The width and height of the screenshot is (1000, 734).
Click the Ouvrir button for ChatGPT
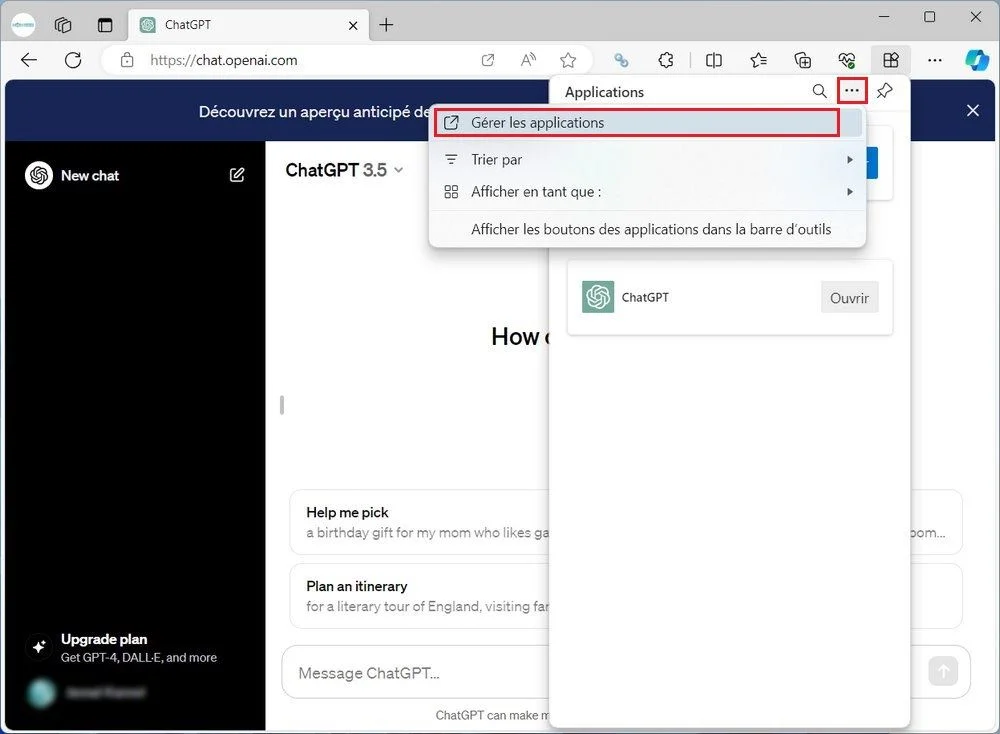[849, 298]
